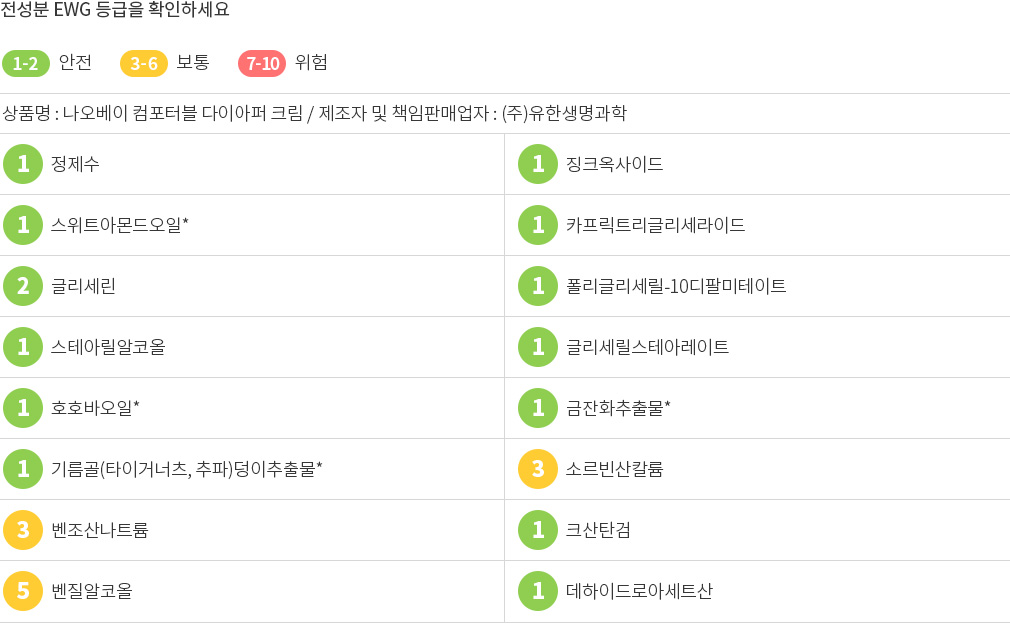This screenshot has width=1010, height=624.
Task: Click the yellow 3-6 보통 grade badge
Action: pos(144,63)
